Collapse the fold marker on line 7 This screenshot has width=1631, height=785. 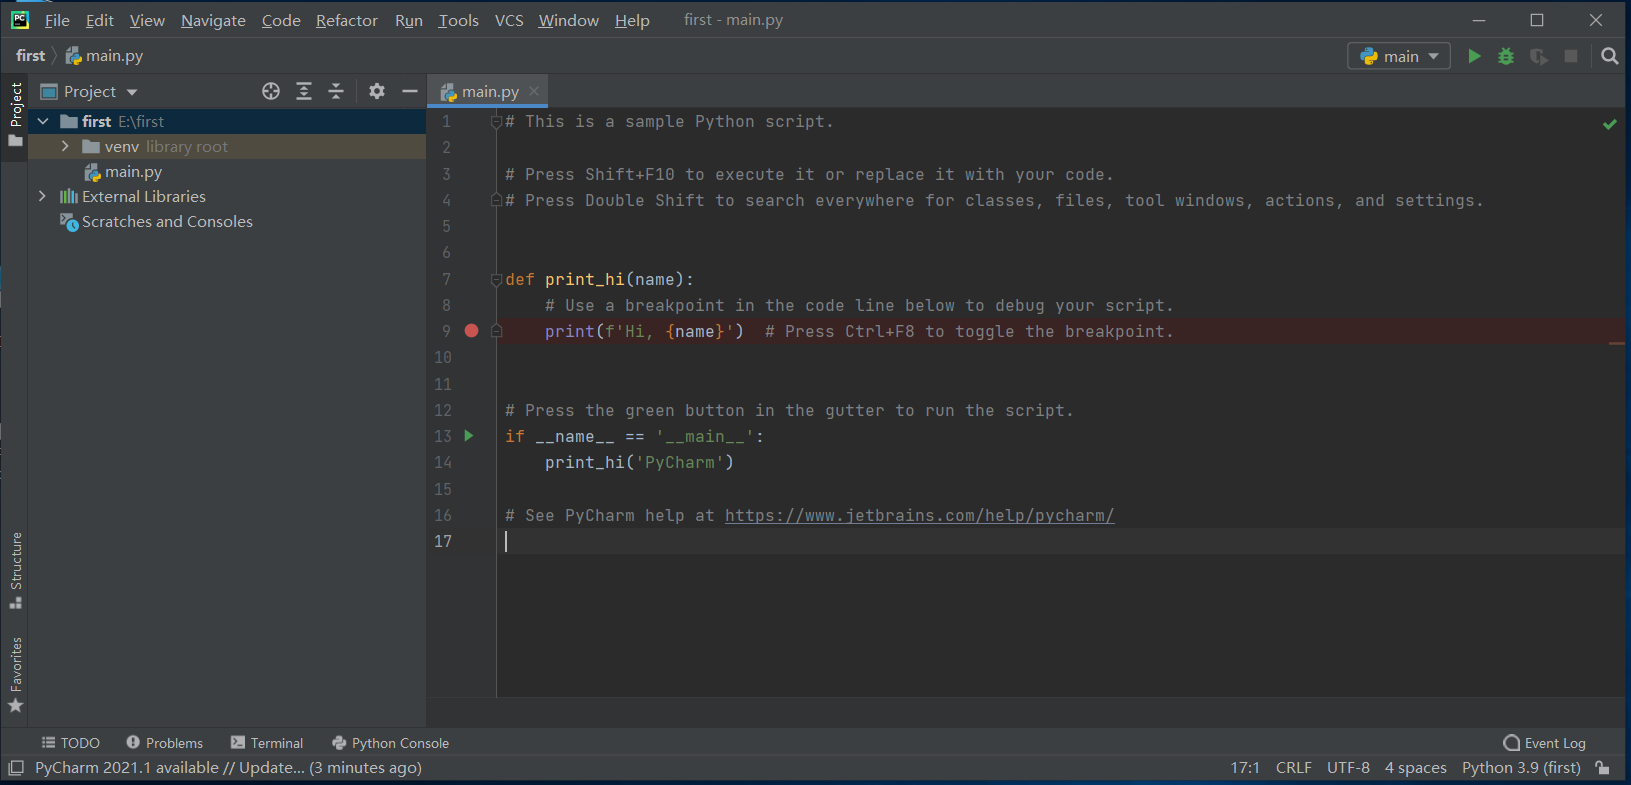496,280
